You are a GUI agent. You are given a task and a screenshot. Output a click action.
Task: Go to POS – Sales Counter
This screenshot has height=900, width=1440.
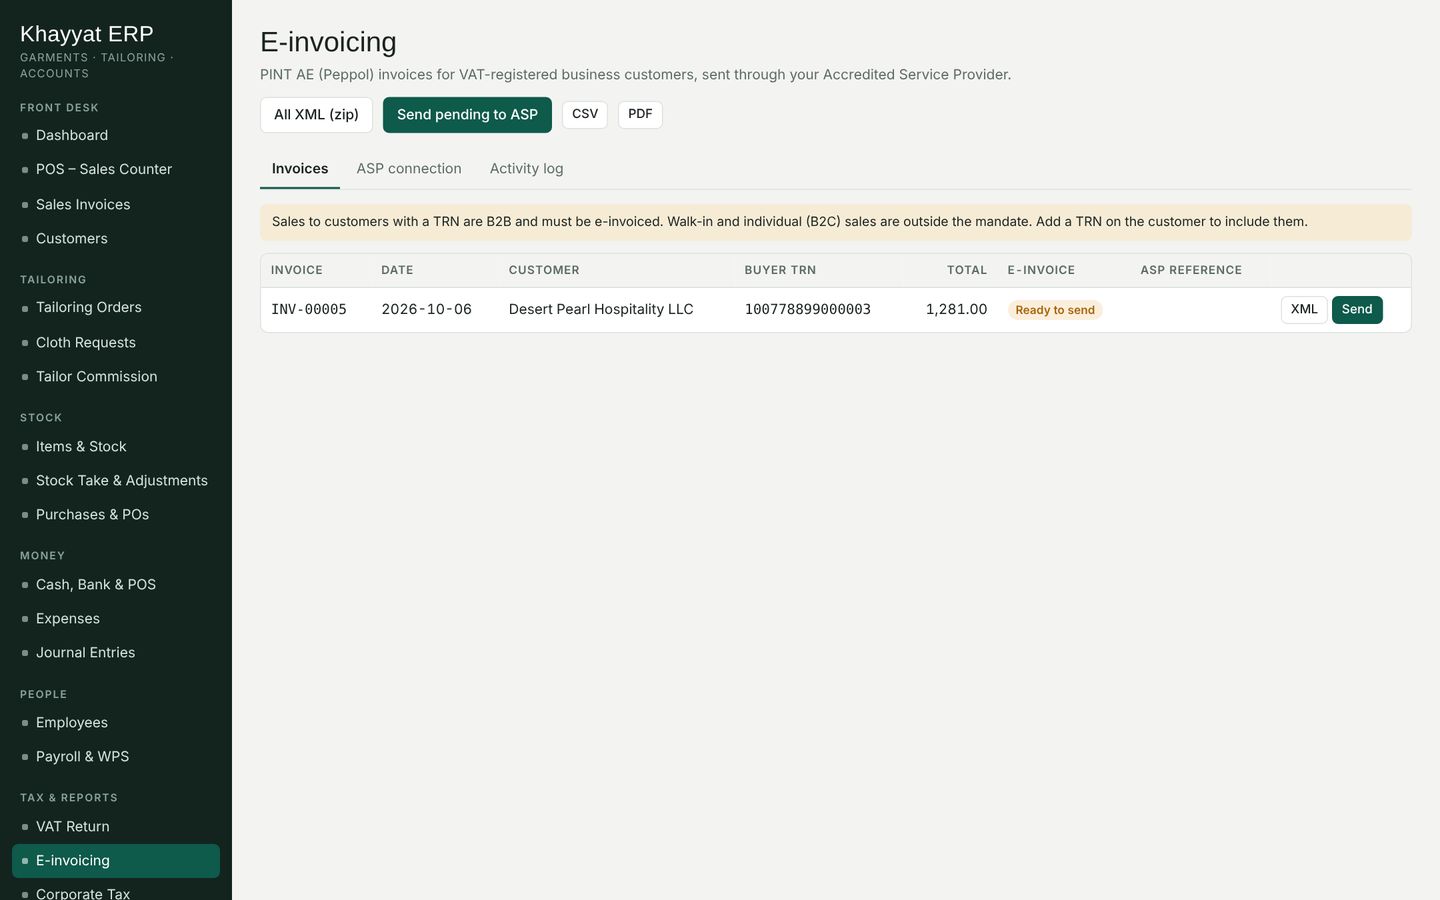coord(116,169)
